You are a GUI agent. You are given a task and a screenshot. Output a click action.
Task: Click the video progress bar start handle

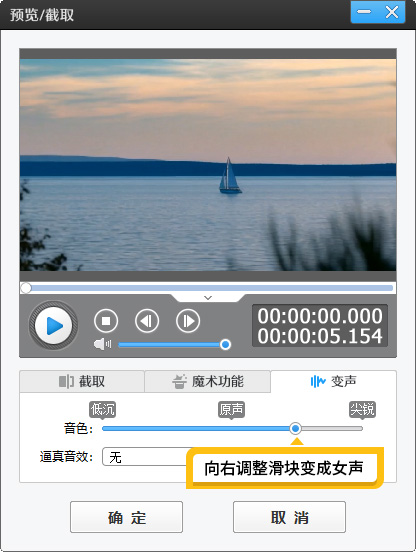[x=26, y=288]
